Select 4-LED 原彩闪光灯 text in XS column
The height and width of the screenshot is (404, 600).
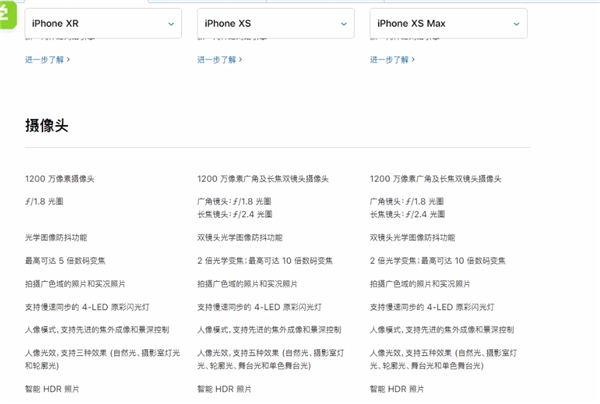pos(288,307)
